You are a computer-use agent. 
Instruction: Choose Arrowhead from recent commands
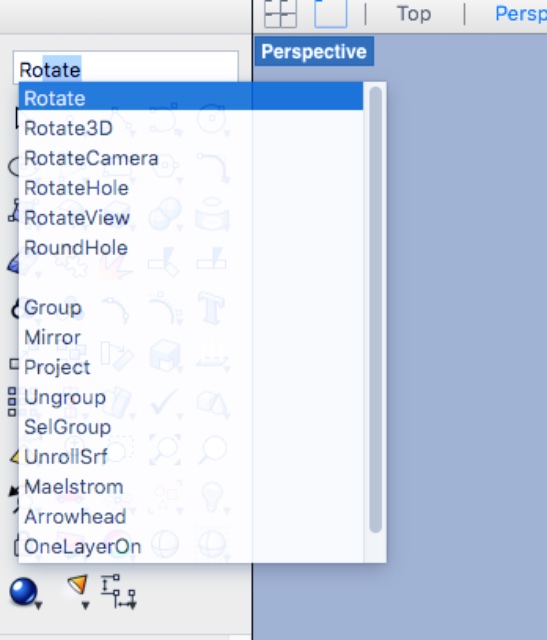pyautogui.click(x=191, y=516)
